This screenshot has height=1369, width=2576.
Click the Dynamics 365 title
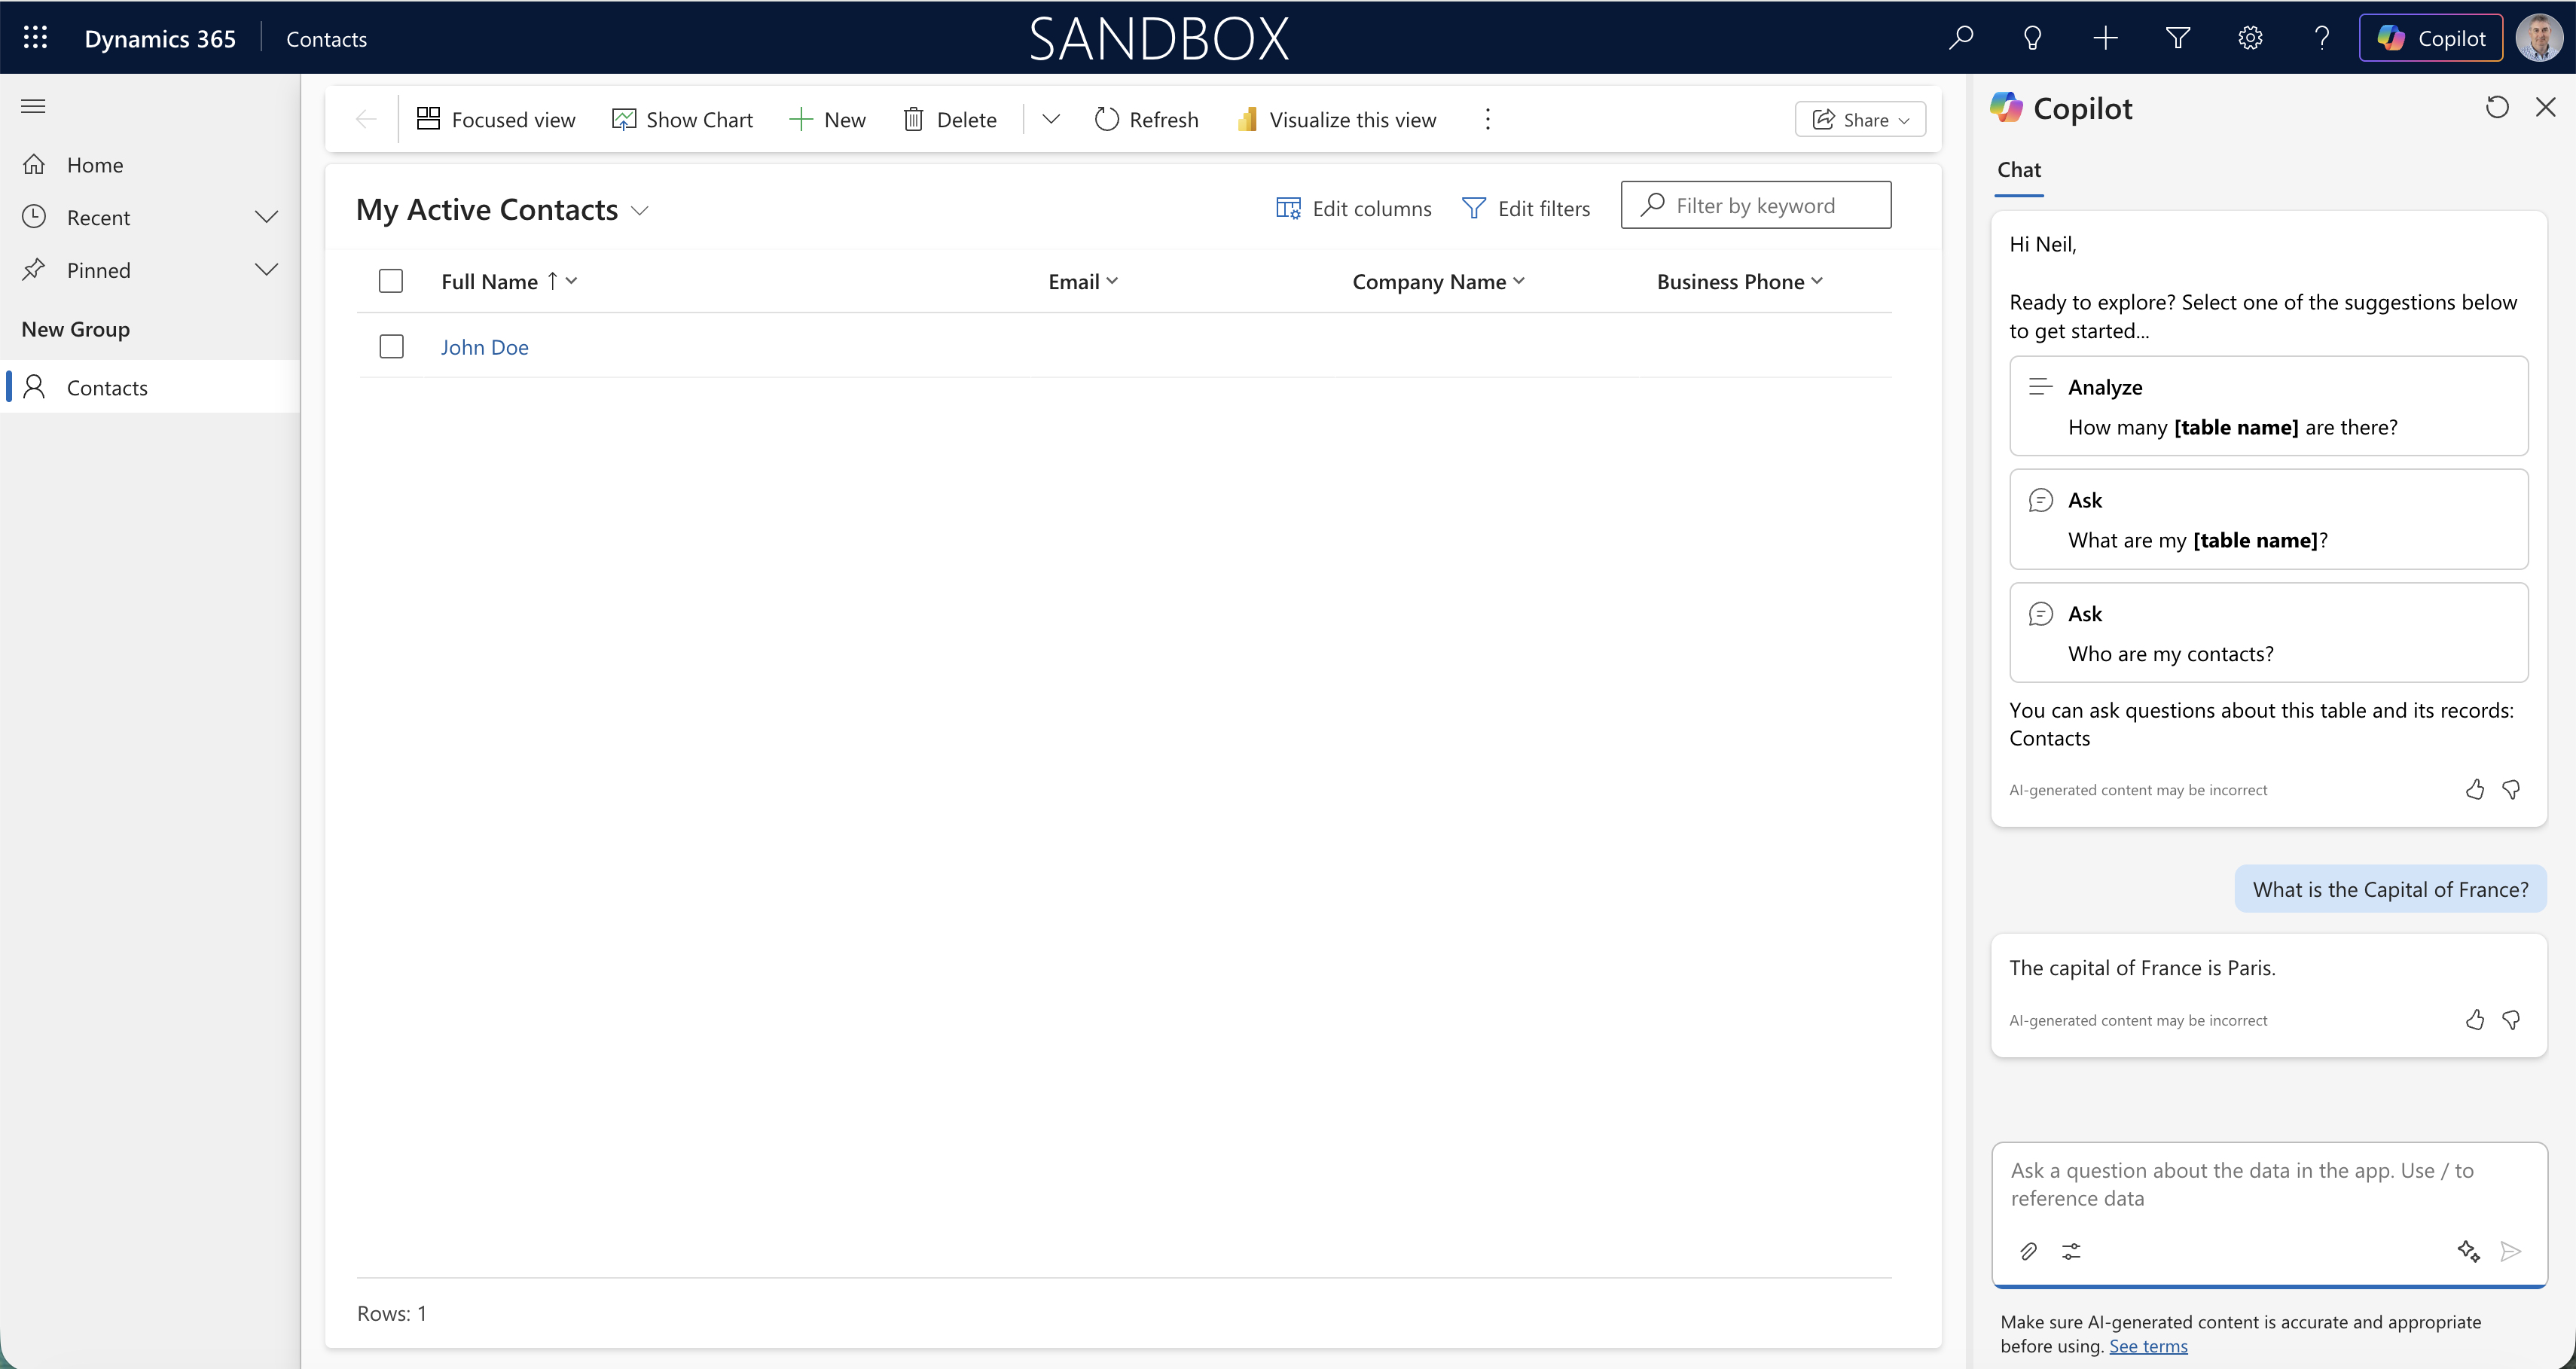[x=160, y=38]
